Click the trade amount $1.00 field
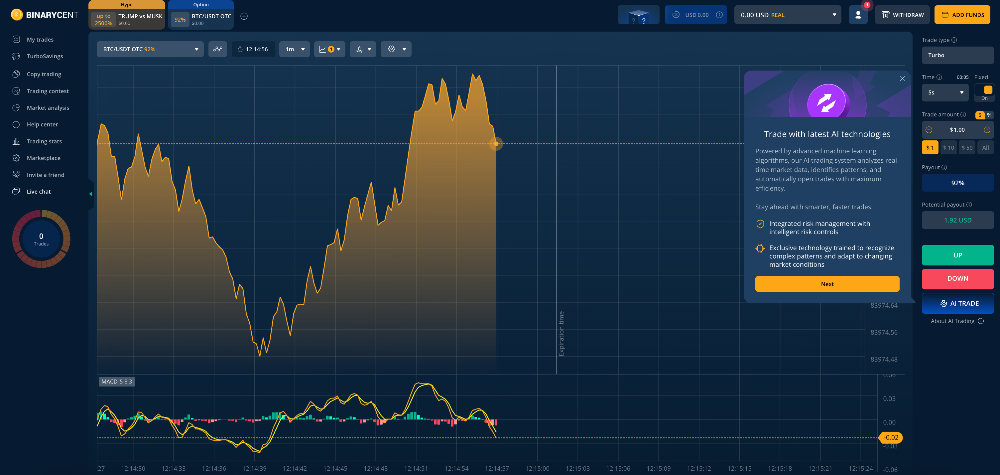 click(x=957, y=129)
